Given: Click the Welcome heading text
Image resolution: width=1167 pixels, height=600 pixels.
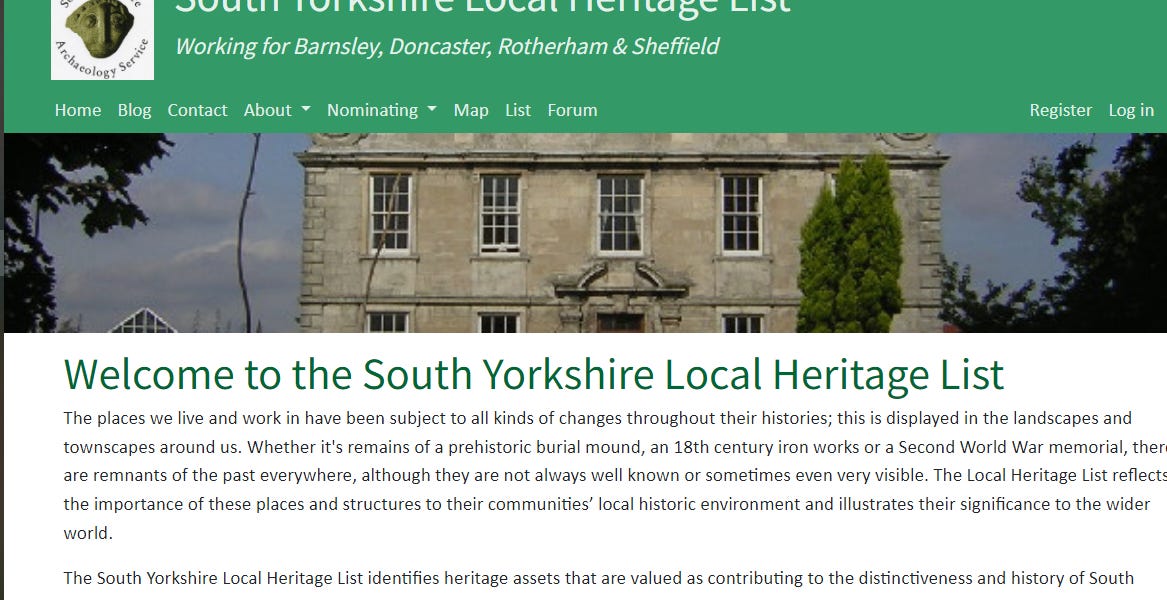Looking at the screenshot, I should 534,376.
